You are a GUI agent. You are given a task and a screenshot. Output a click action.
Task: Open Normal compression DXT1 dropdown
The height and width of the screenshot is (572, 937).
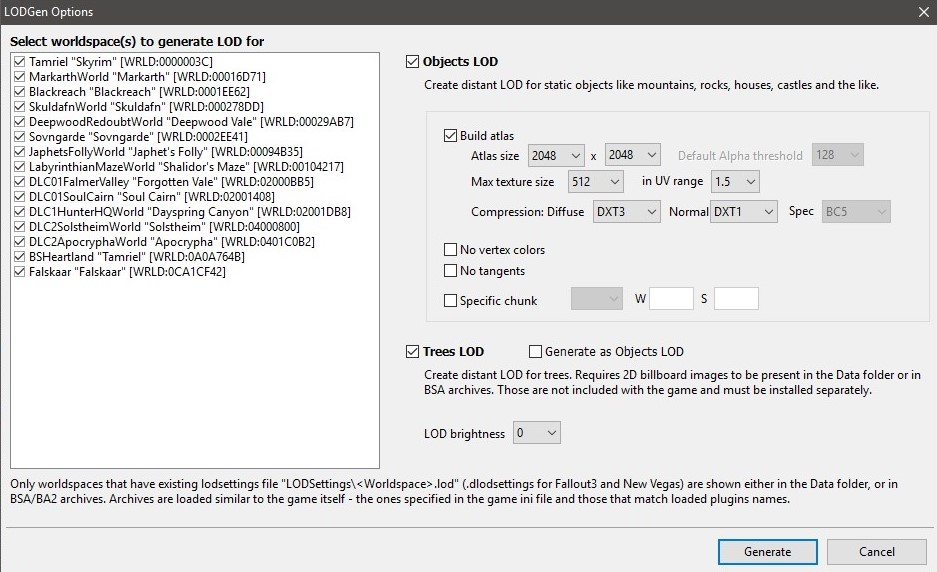tap(743, 212)
